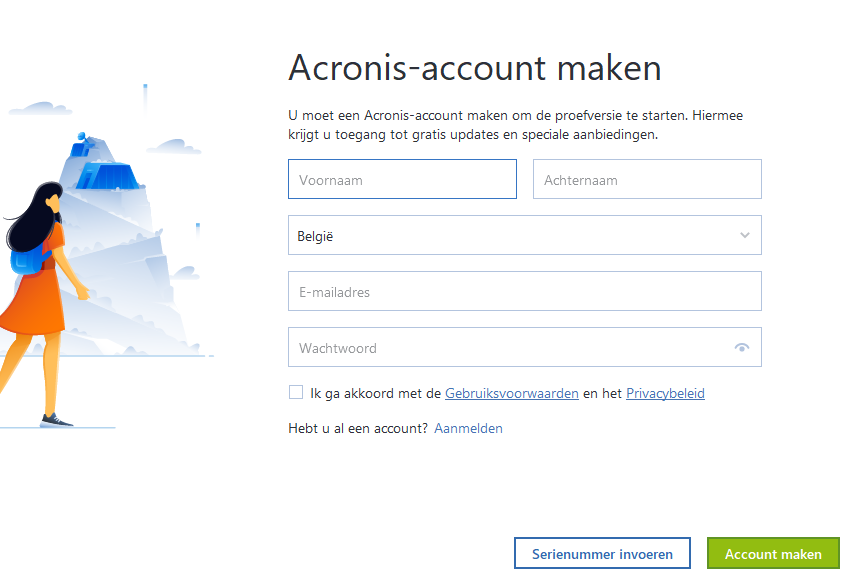
Task: Click the green Account maken button
Action: 773,554
